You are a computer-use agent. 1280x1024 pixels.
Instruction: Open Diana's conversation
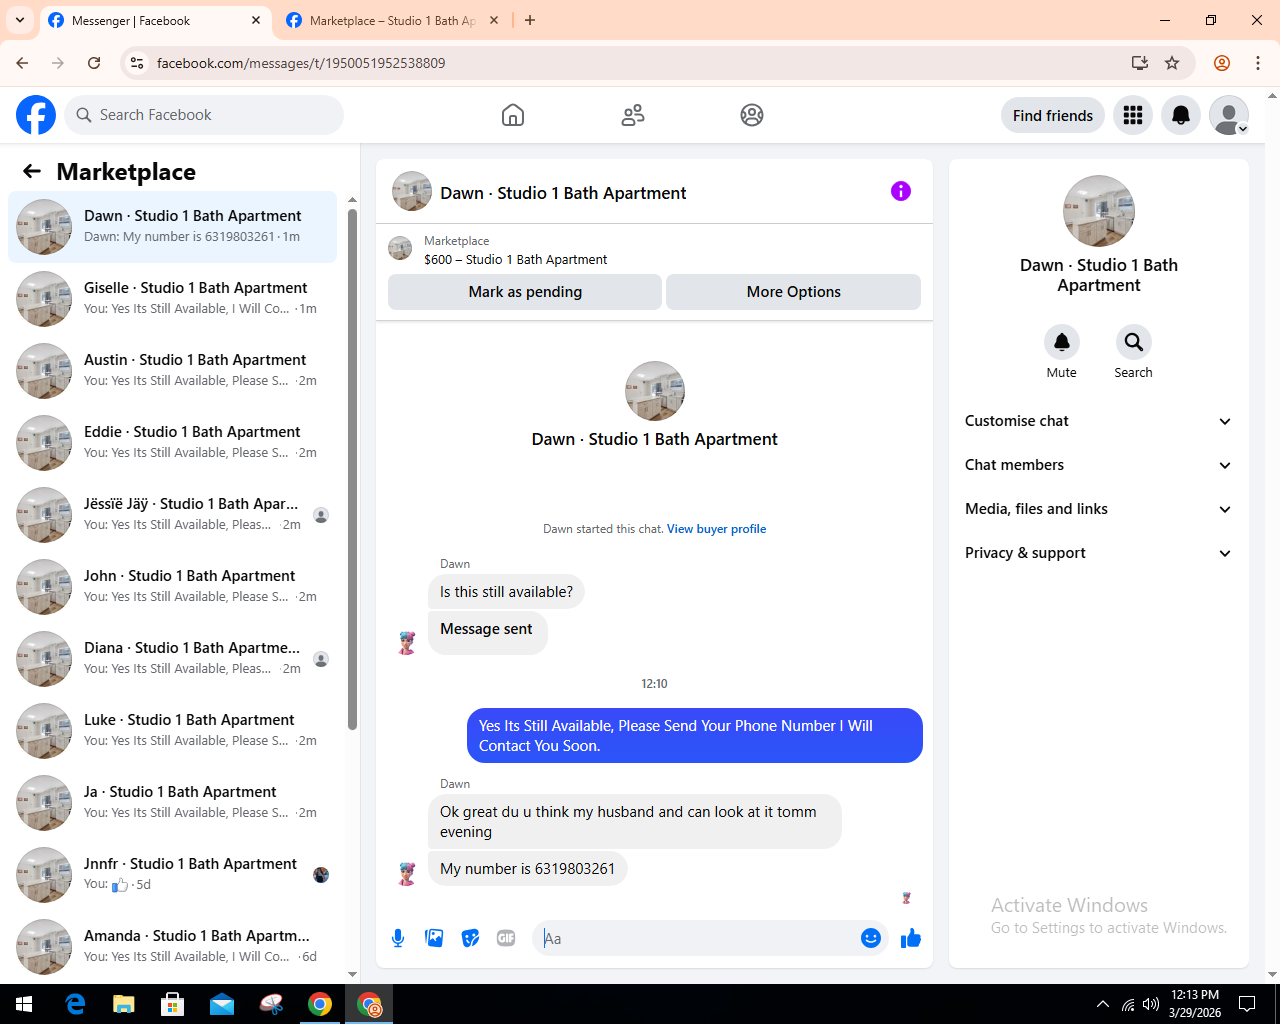click(173, 659)
